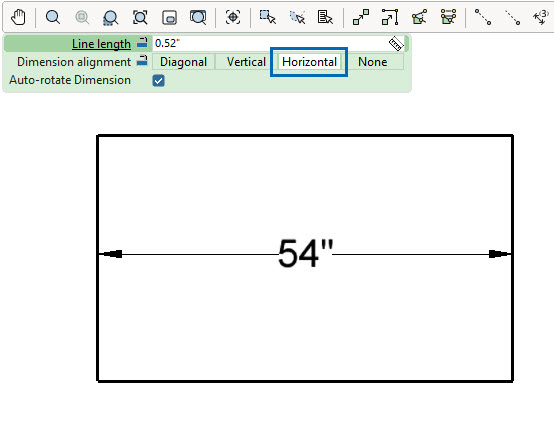Screen dimensions: 554x426
Task: Click the arrows icon labeled 3
Action: click(541, 17)
